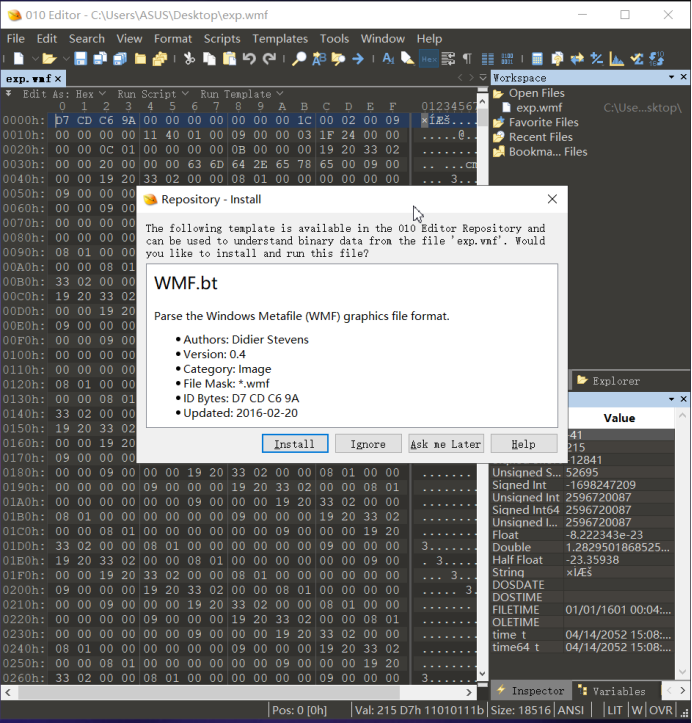692x723 pixels.
Task: Open the file tab list dropdown arrow
Action: 483,77
